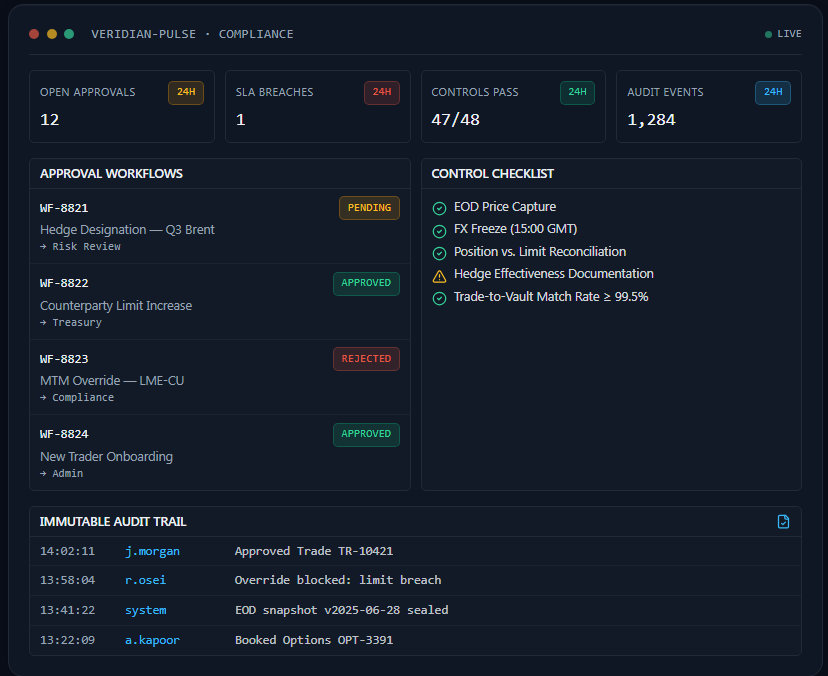Click the APPROVED badge for WF-8822

pos(366,284)
